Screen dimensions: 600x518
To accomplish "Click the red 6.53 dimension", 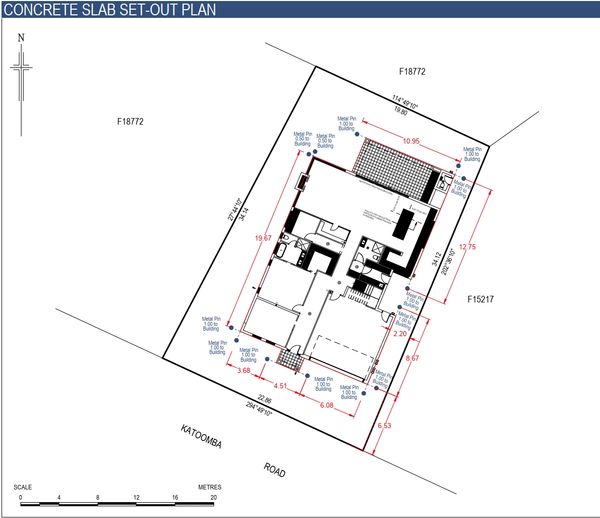I will point(384,425).
